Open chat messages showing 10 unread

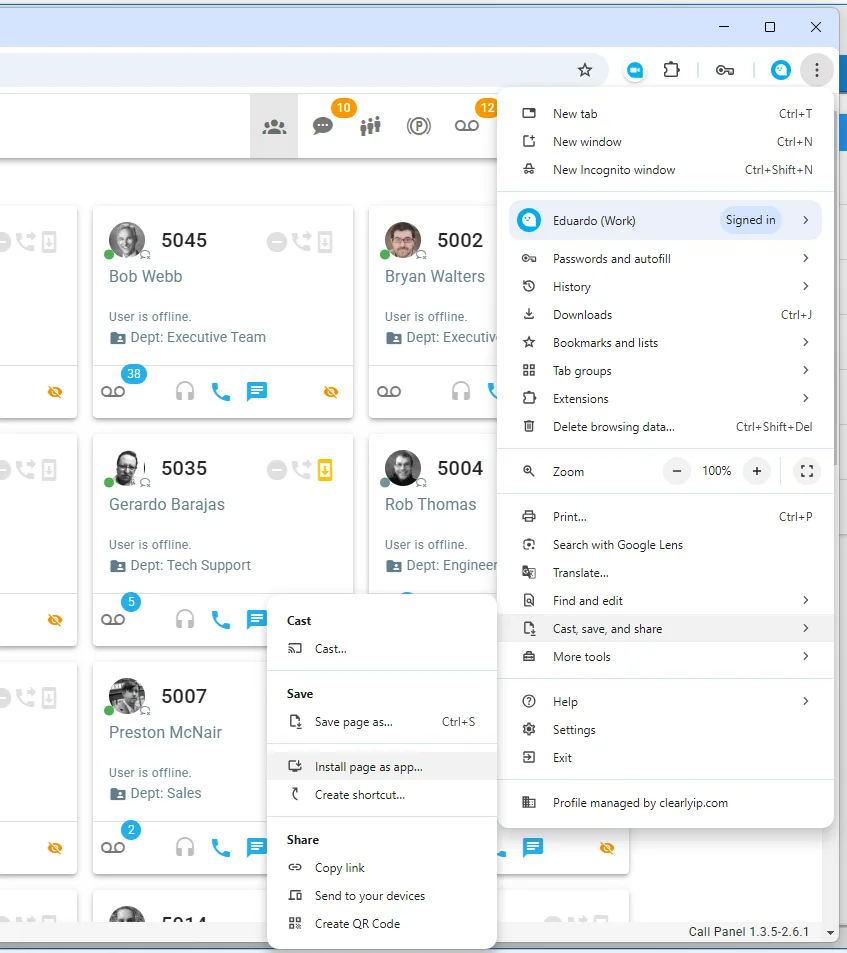coord(323,126)
